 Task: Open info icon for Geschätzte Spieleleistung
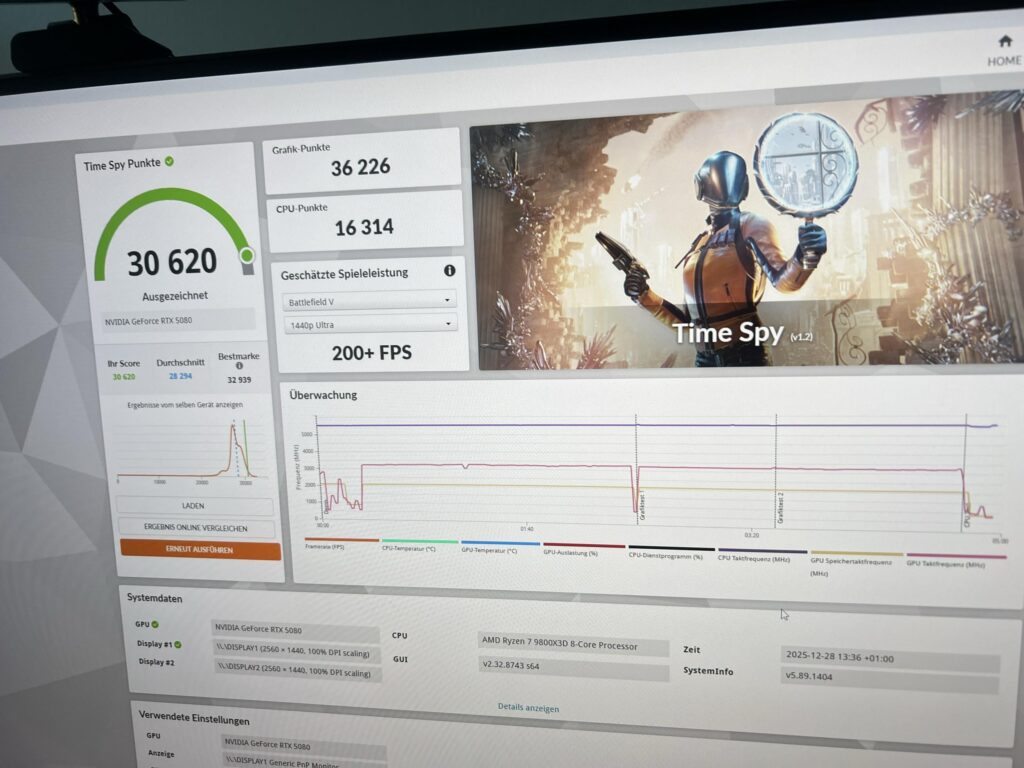(x=449, y=270)
